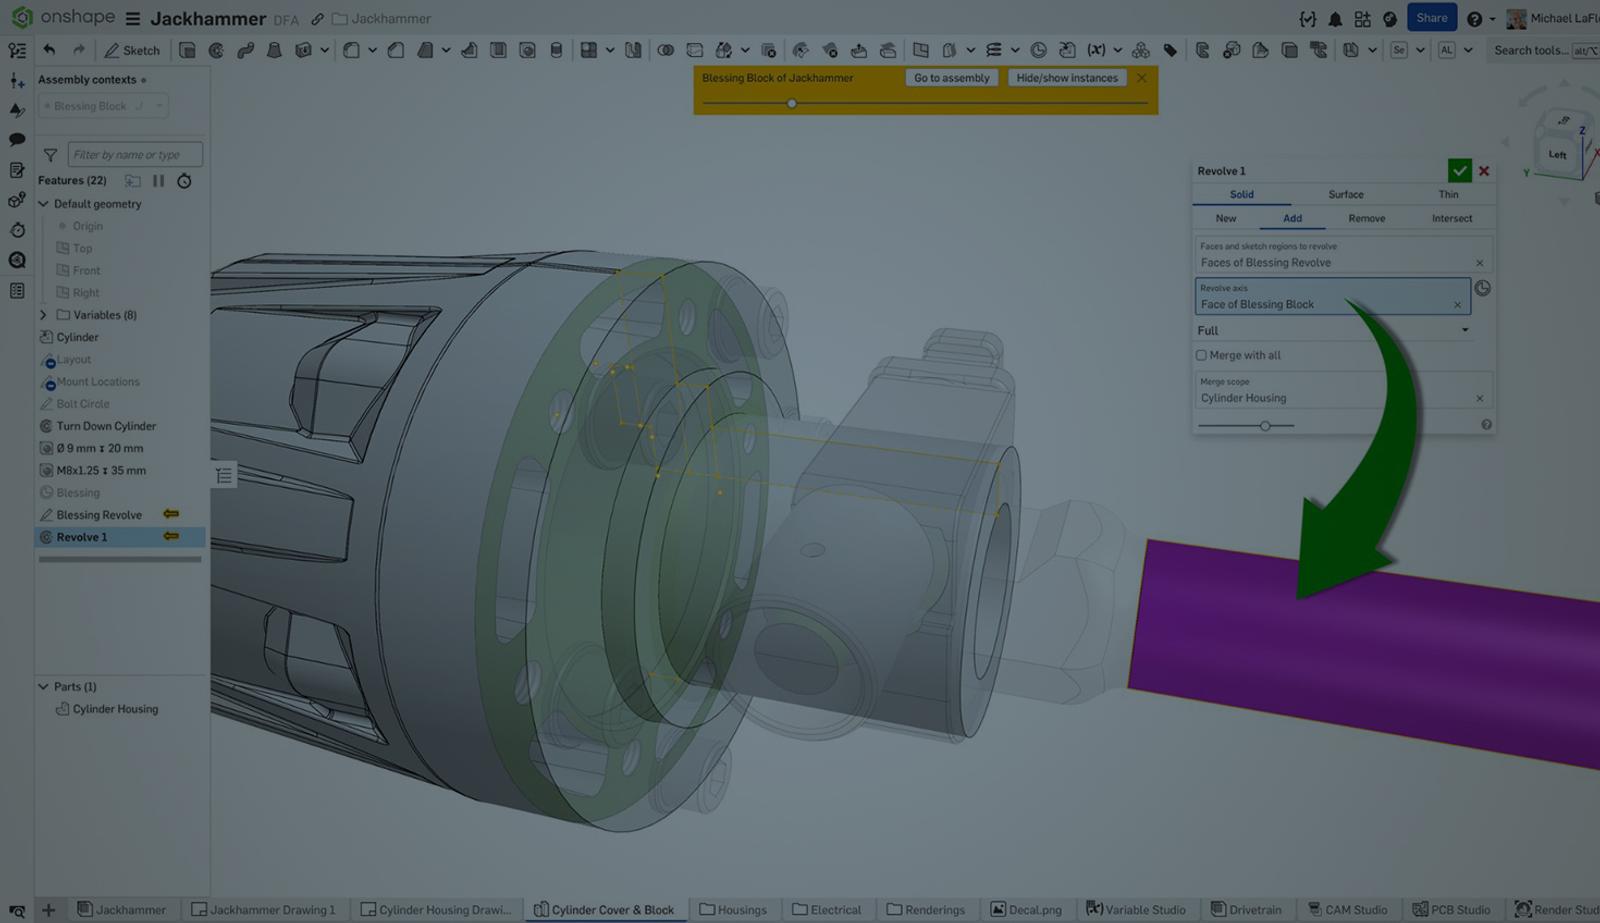Open the Extrude tool
The height and width of the screenshot is (923, 1600).
coord(186,49)
